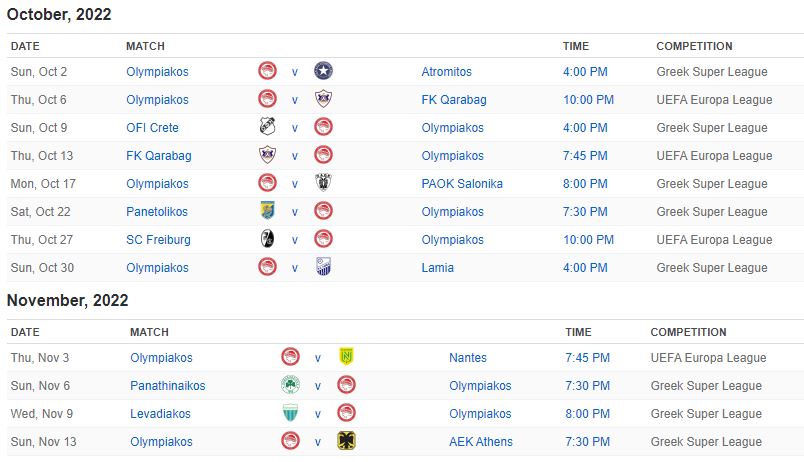Click the Panathinaikos green crest icon
Screen dimensions: 804x462
(290, 385)
